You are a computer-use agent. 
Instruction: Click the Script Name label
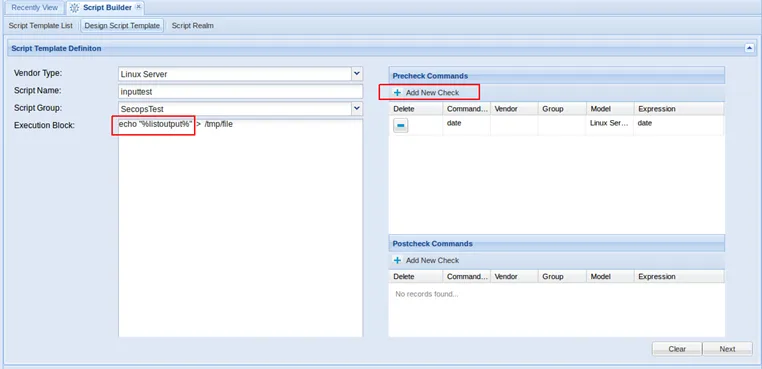click(38, 90)
